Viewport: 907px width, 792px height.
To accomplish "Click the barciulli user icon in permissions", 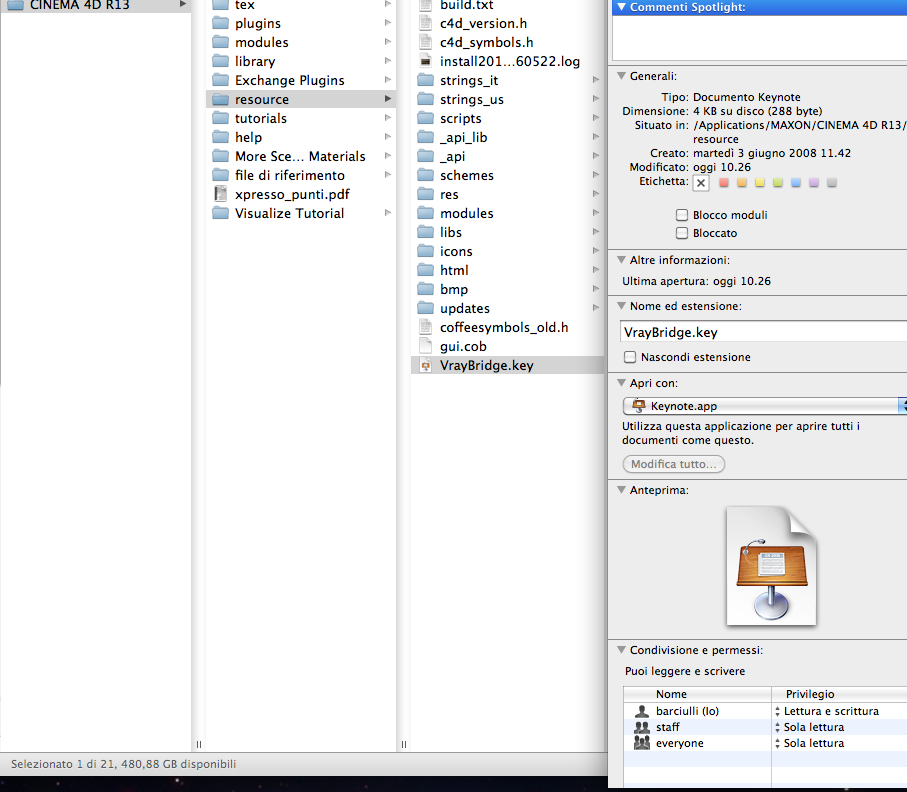I will (641, 712).
